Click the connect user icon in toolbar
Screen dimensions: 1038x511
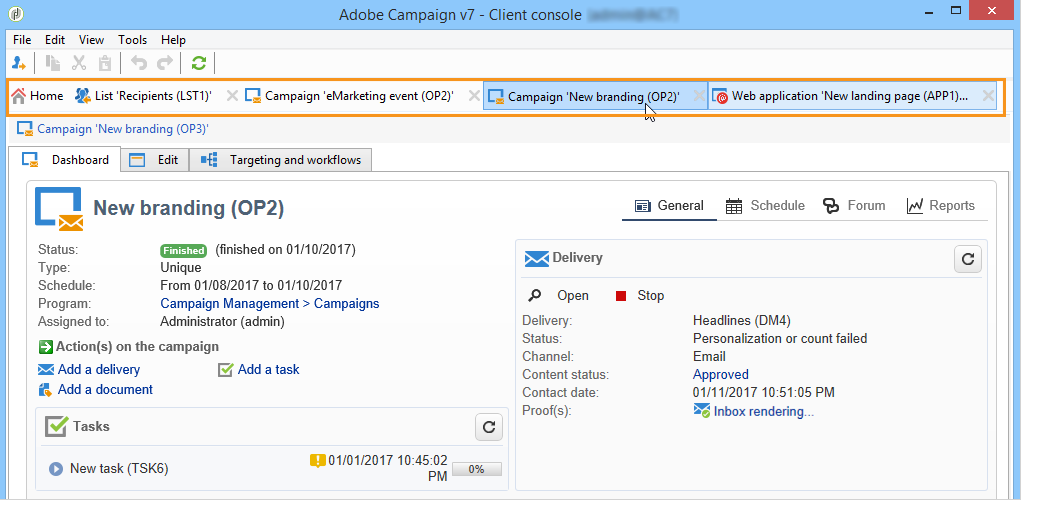pos(20,63)
